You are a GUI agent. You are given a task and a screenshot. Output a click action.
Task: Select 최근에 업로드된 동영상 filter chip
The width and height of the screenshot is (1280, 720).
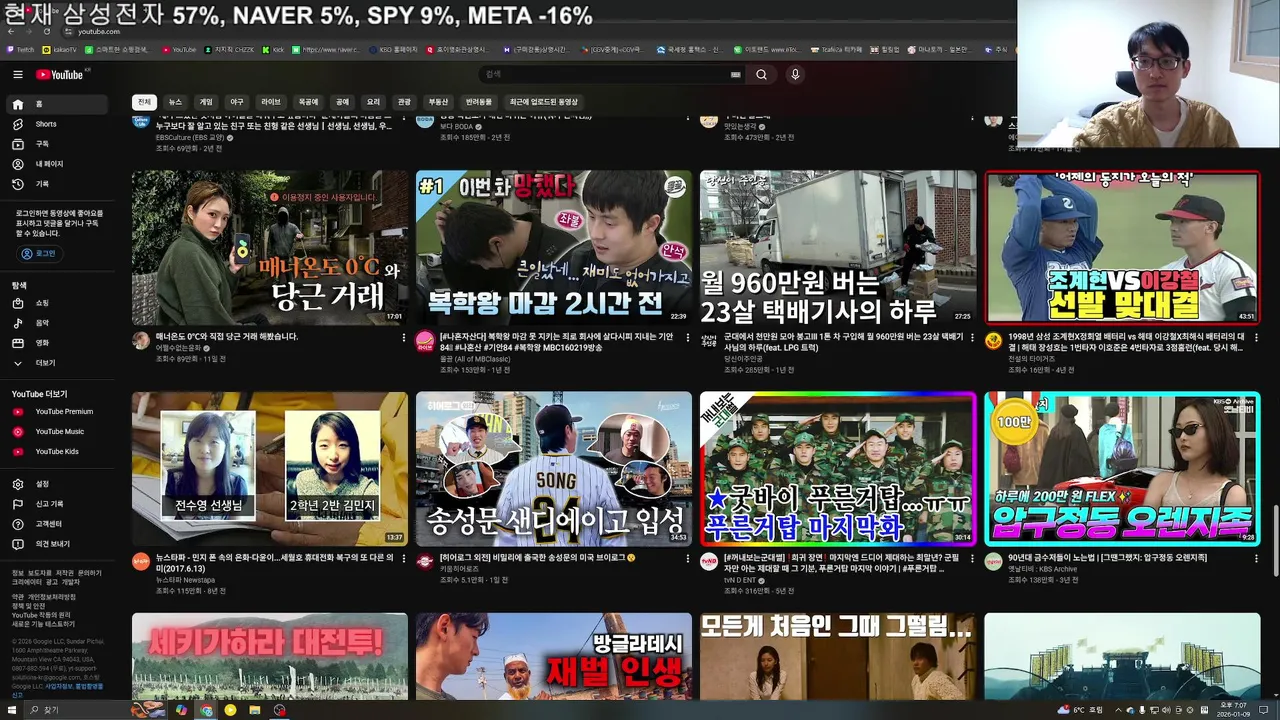click(544, 102)
